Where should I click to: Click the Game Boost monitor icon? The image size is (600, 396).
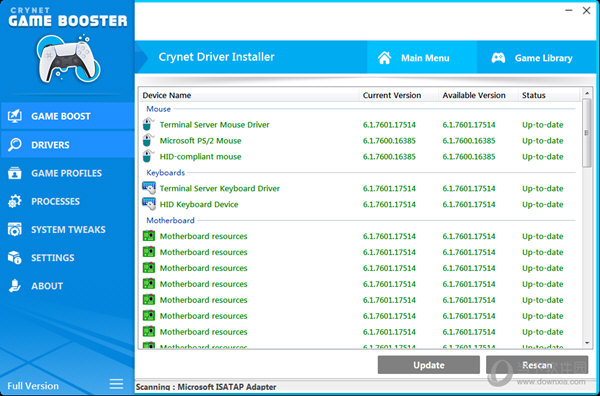15,116
